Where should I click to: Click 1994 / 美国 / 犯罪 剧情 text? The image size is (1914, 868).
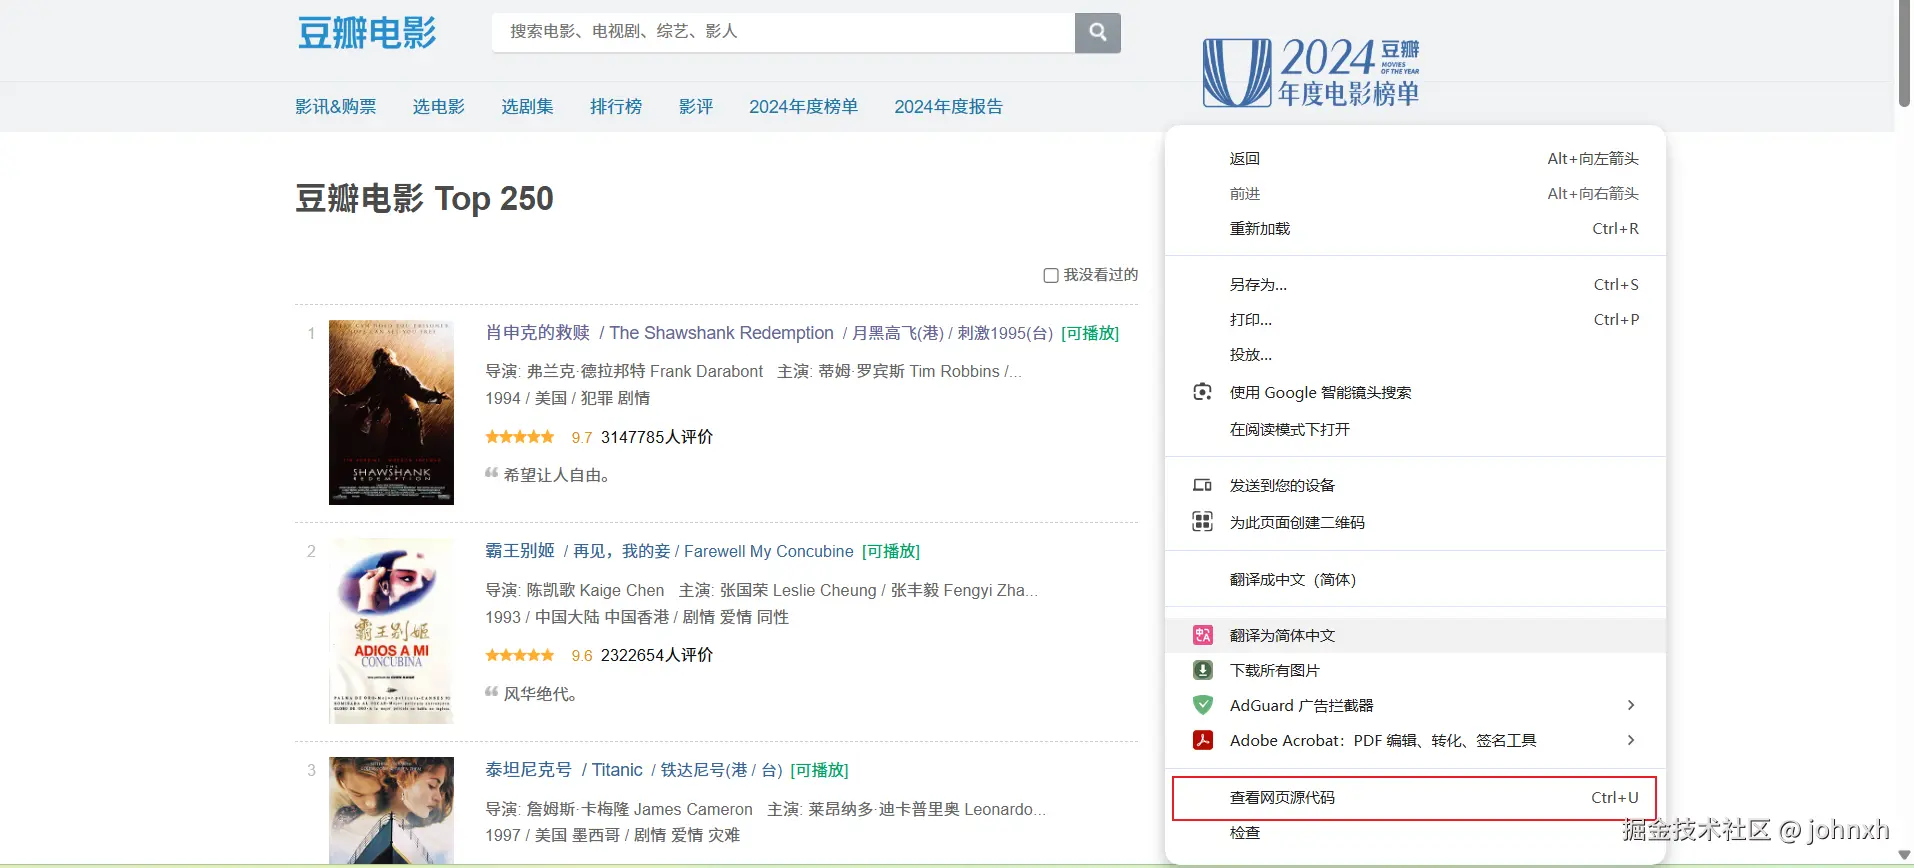(x=567, y=398)
